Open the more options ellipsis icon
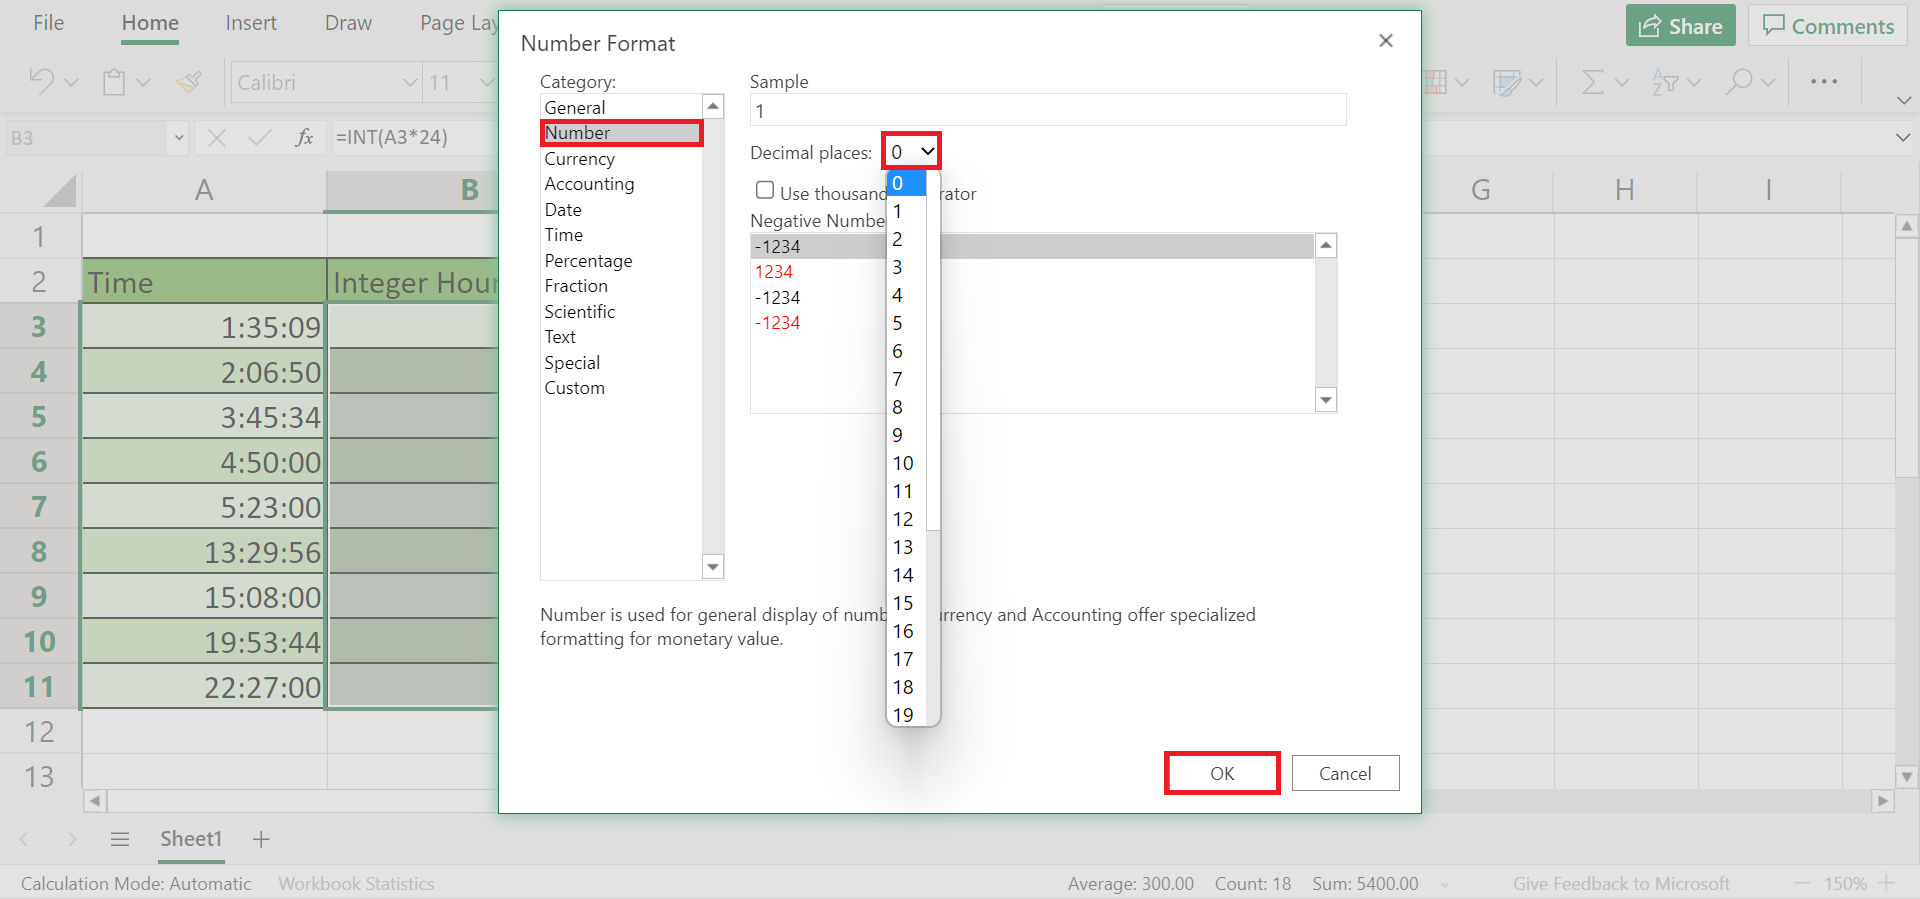This screenshot has height=899, width=1920. [x=1824, y=82]
